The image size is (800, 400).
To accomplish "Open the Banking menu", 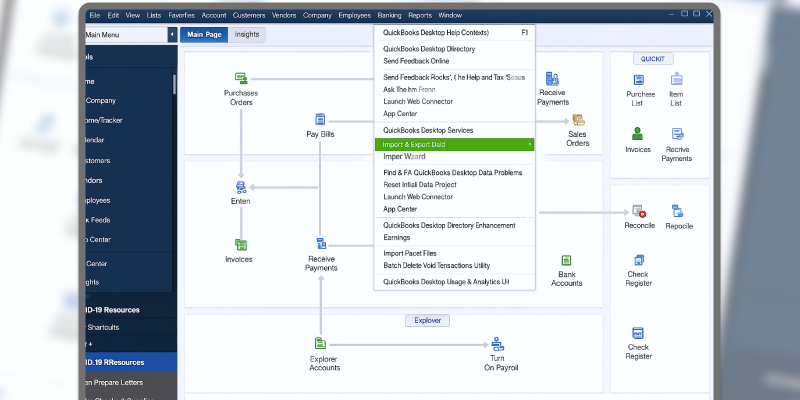I will pos(389,15).
